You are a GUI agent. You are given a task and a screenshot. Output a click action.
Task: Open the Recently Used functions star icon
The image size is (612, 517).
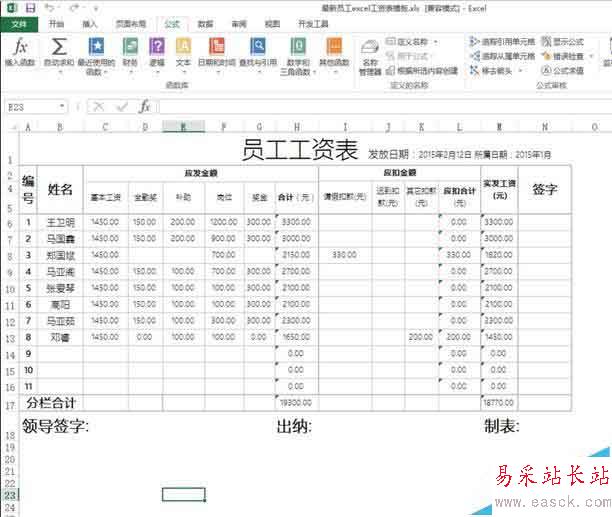[96, 46]
